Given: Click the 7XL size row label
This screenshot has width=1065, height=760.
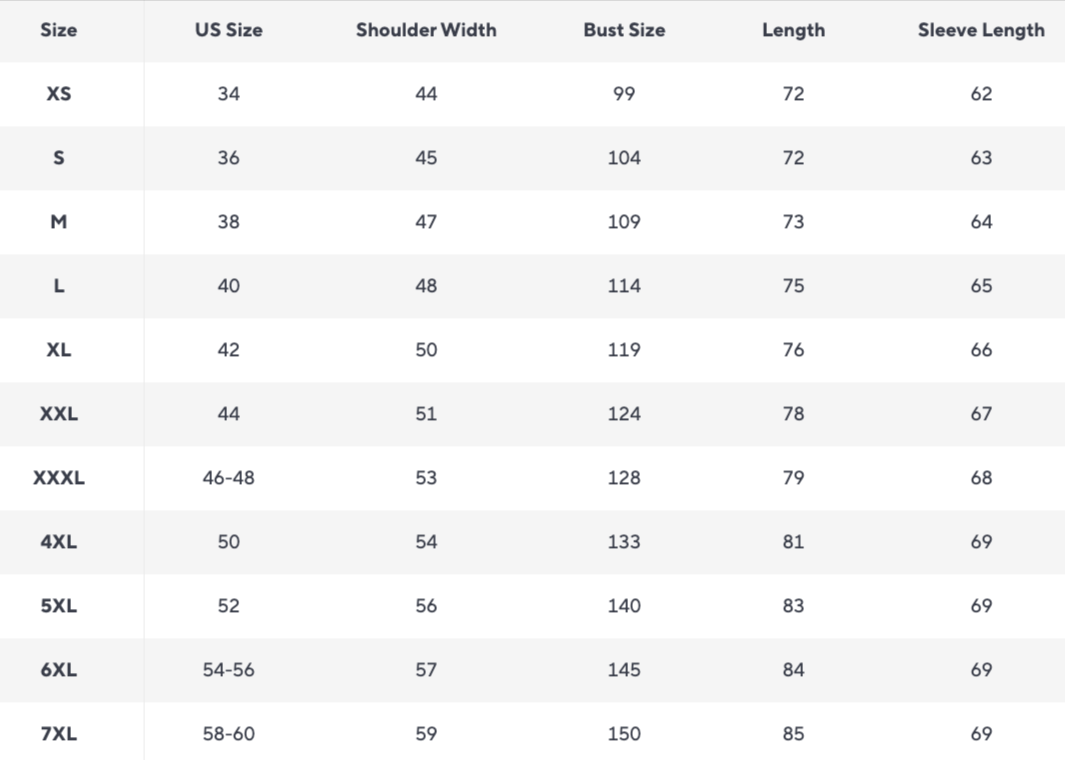Looking at the screenshot, I should pyautogui.click(x=58, y=734).
